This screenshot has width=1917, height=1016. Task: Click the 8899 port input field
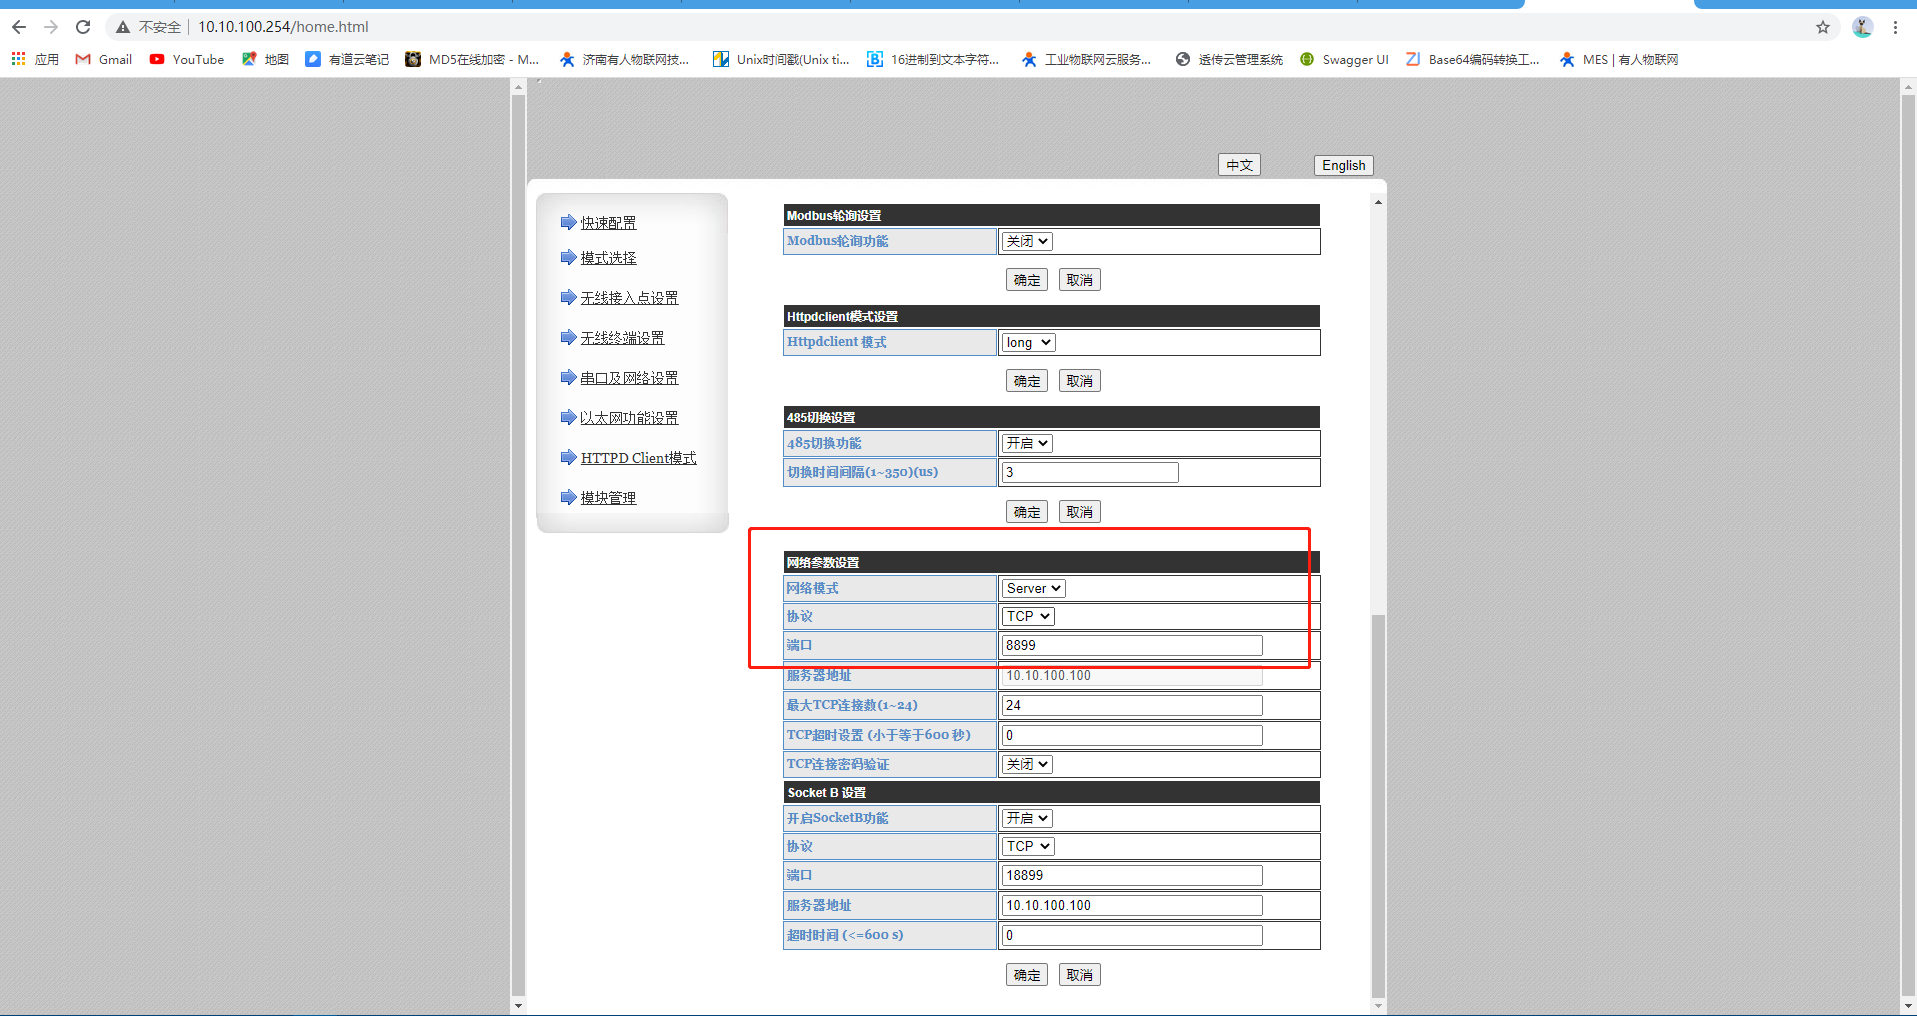pyautogui.click(x=1131, y=646)
